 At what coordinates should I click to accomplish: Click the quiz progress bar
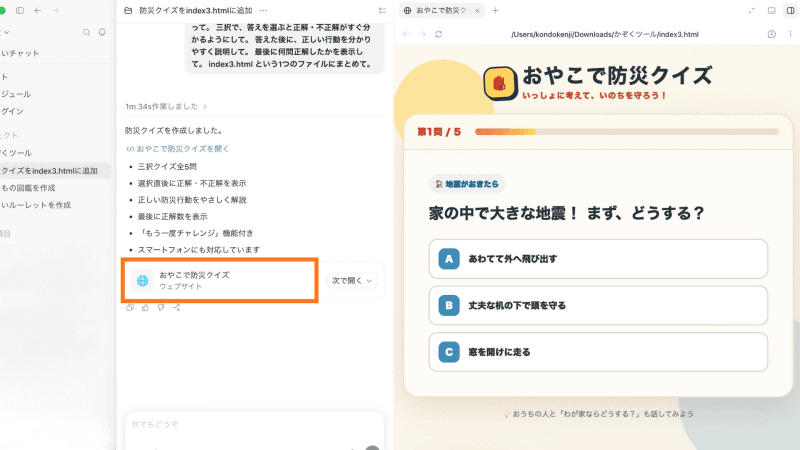pyautogui.click(x=627, y=132)
